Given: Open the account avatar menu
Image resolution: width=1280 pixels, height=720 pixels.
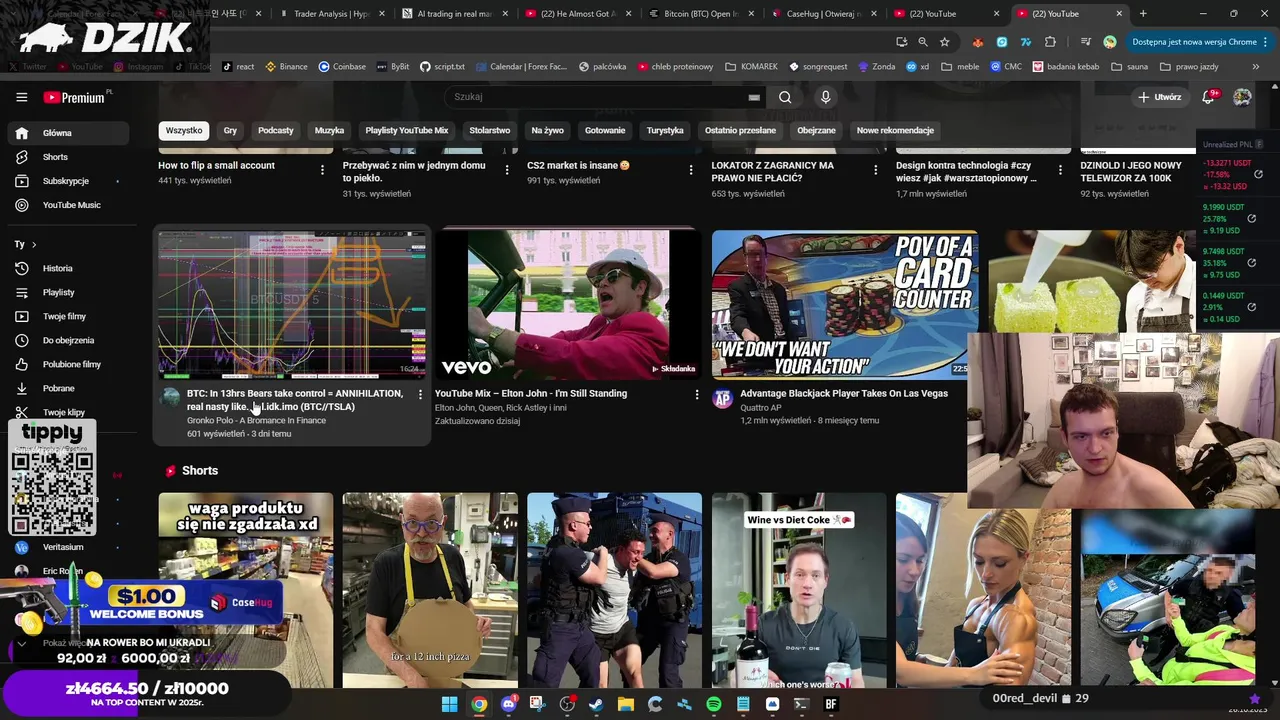Looking at the screenshot, I should click(1242, 97).
